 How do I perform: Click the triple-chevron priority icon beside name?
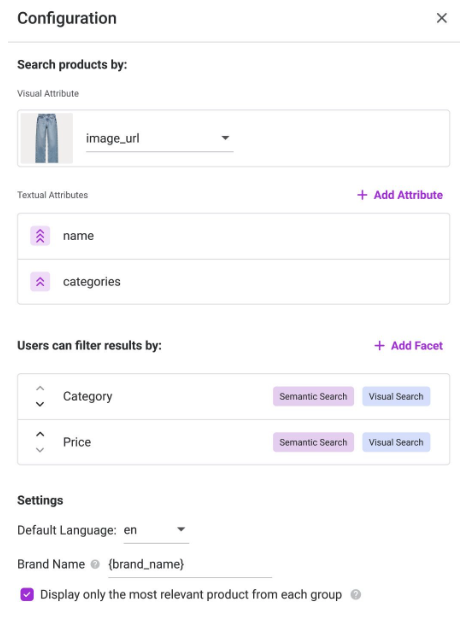(40, 236)
